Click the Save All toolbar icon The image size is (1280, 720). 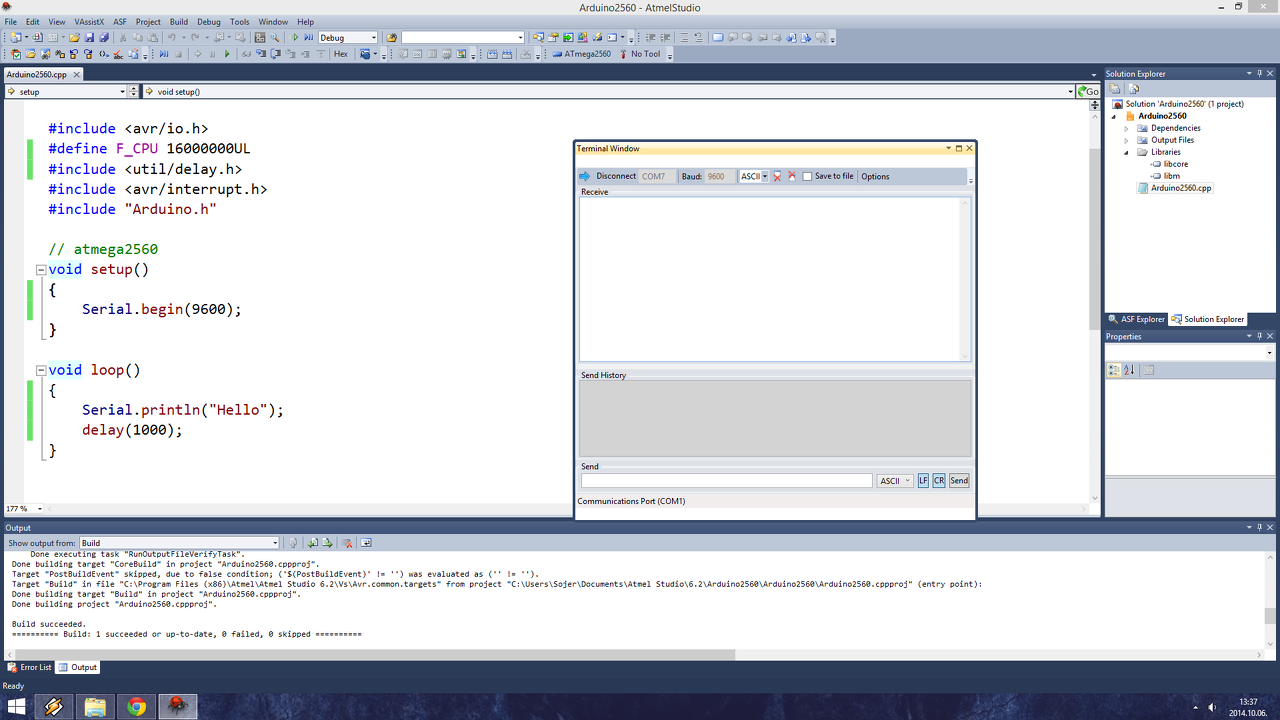tap(104, 38)
